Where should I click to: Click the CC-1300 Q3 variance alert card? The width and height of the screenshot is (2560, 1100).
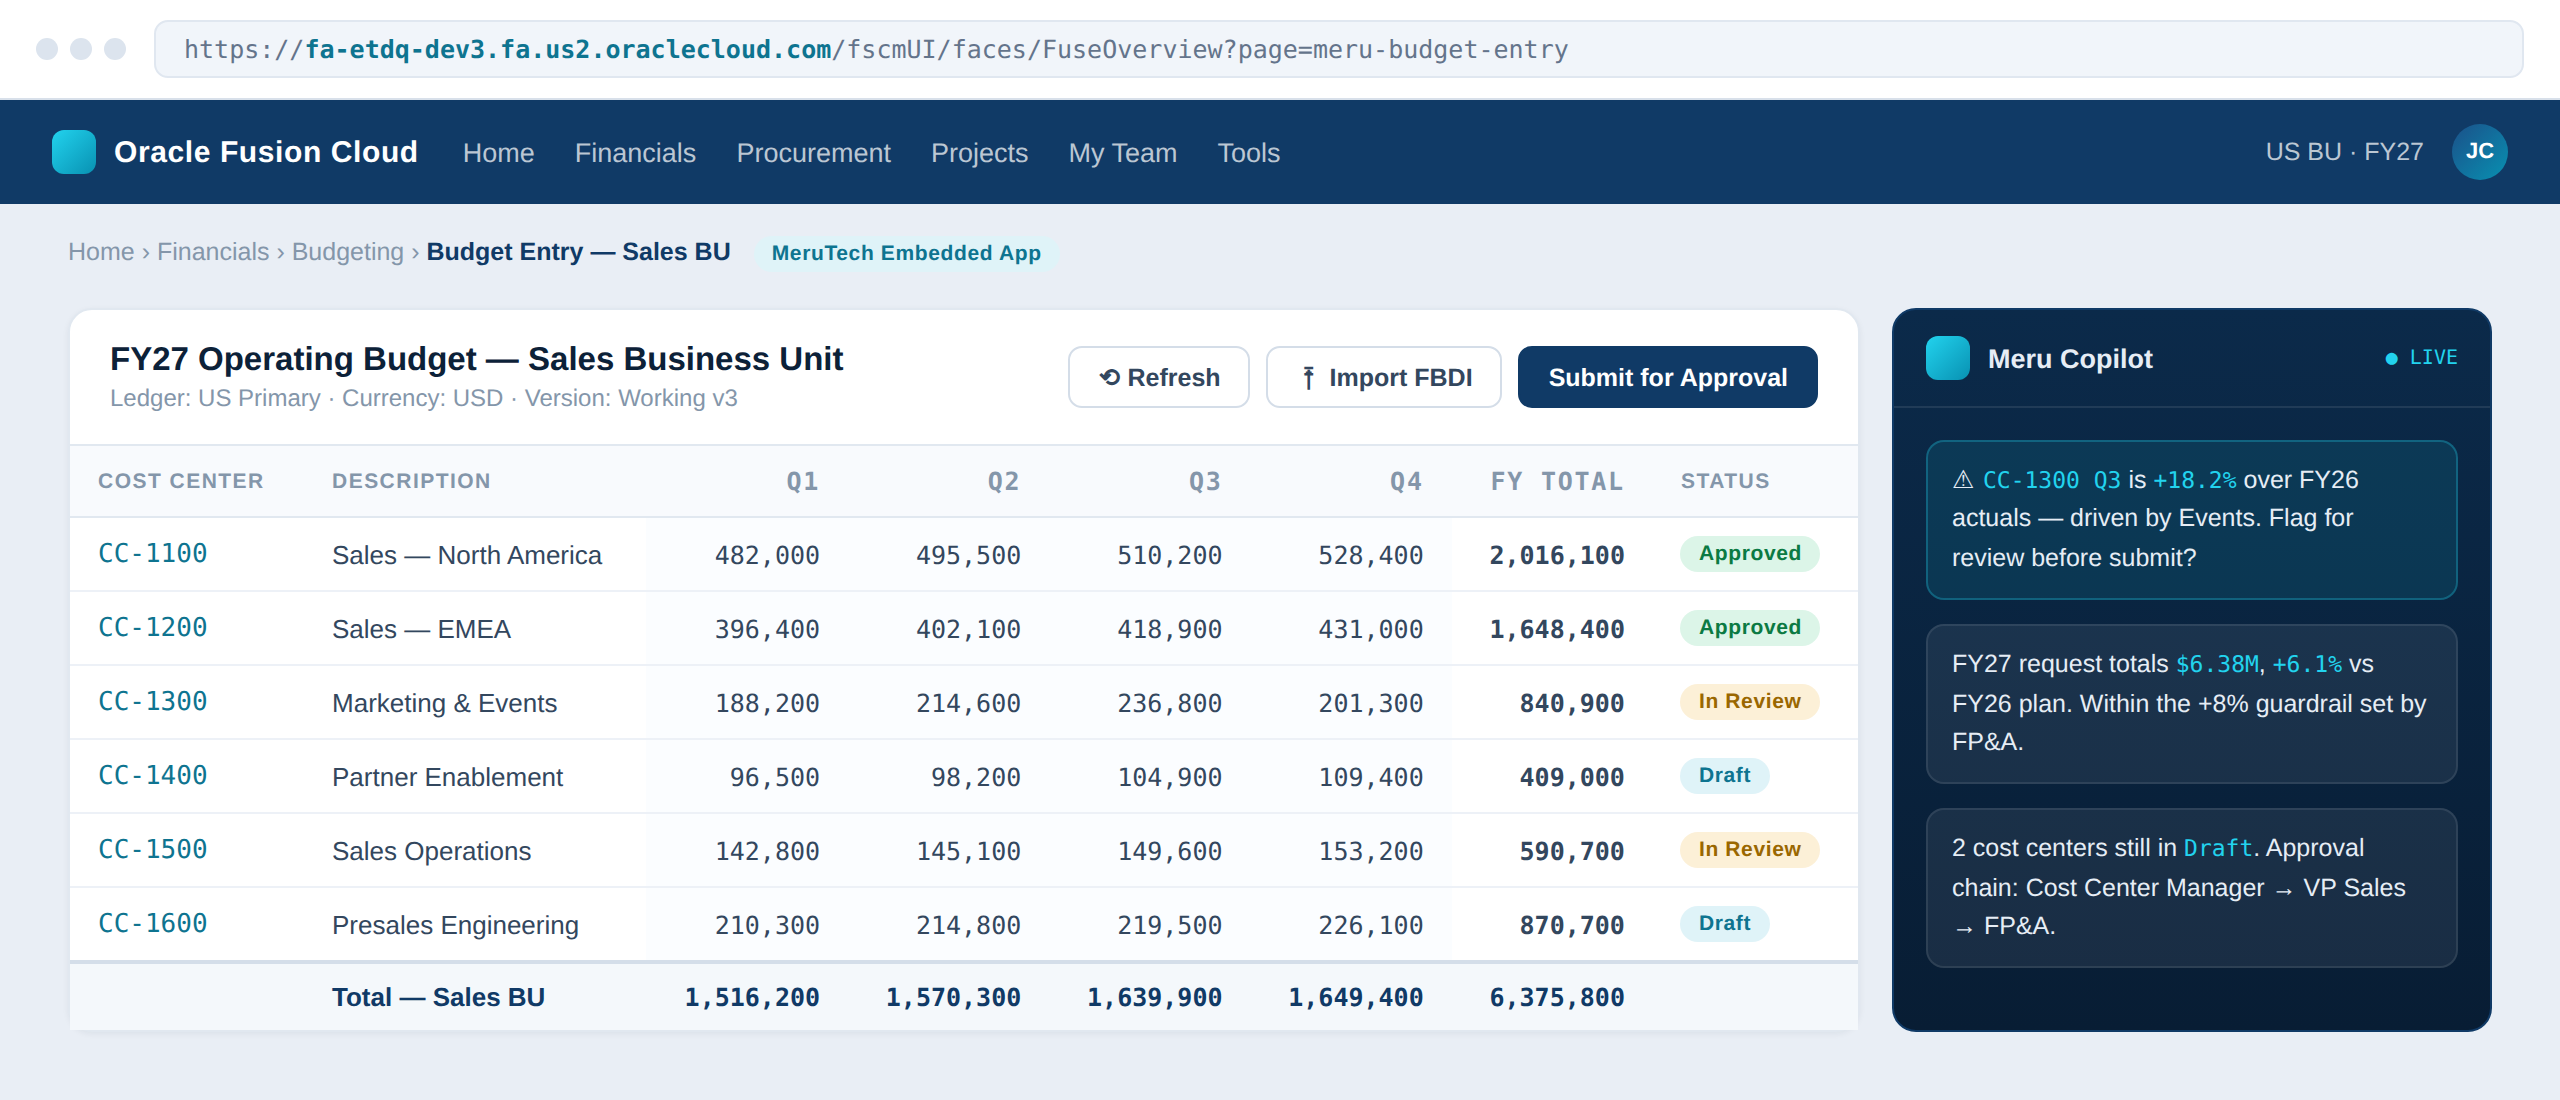point(2191,520)
